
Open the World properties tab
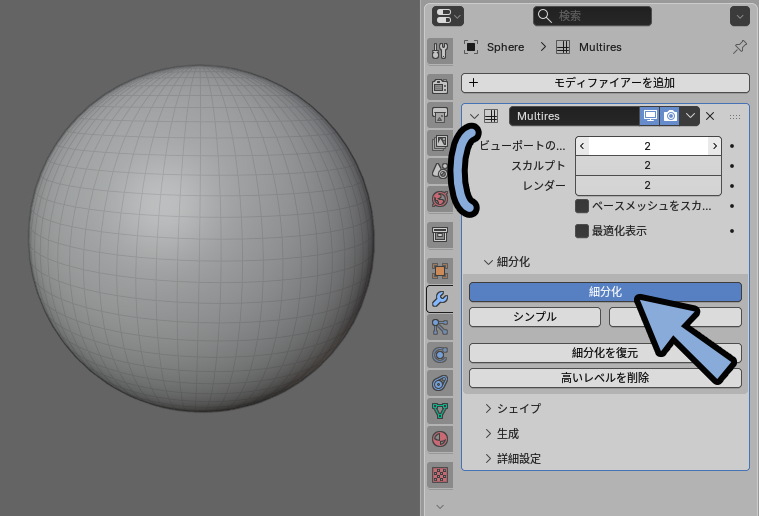(x=439, y=198)
